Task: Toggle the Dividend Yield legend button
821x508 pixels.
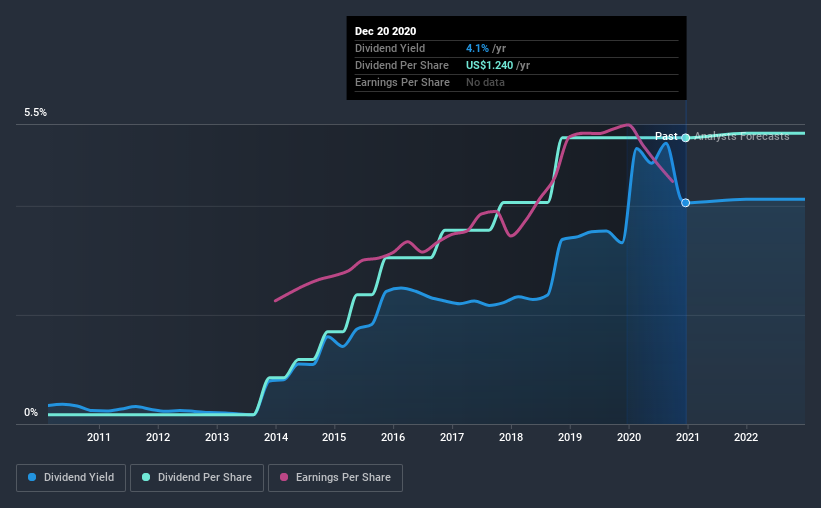Action: point(71,478)
